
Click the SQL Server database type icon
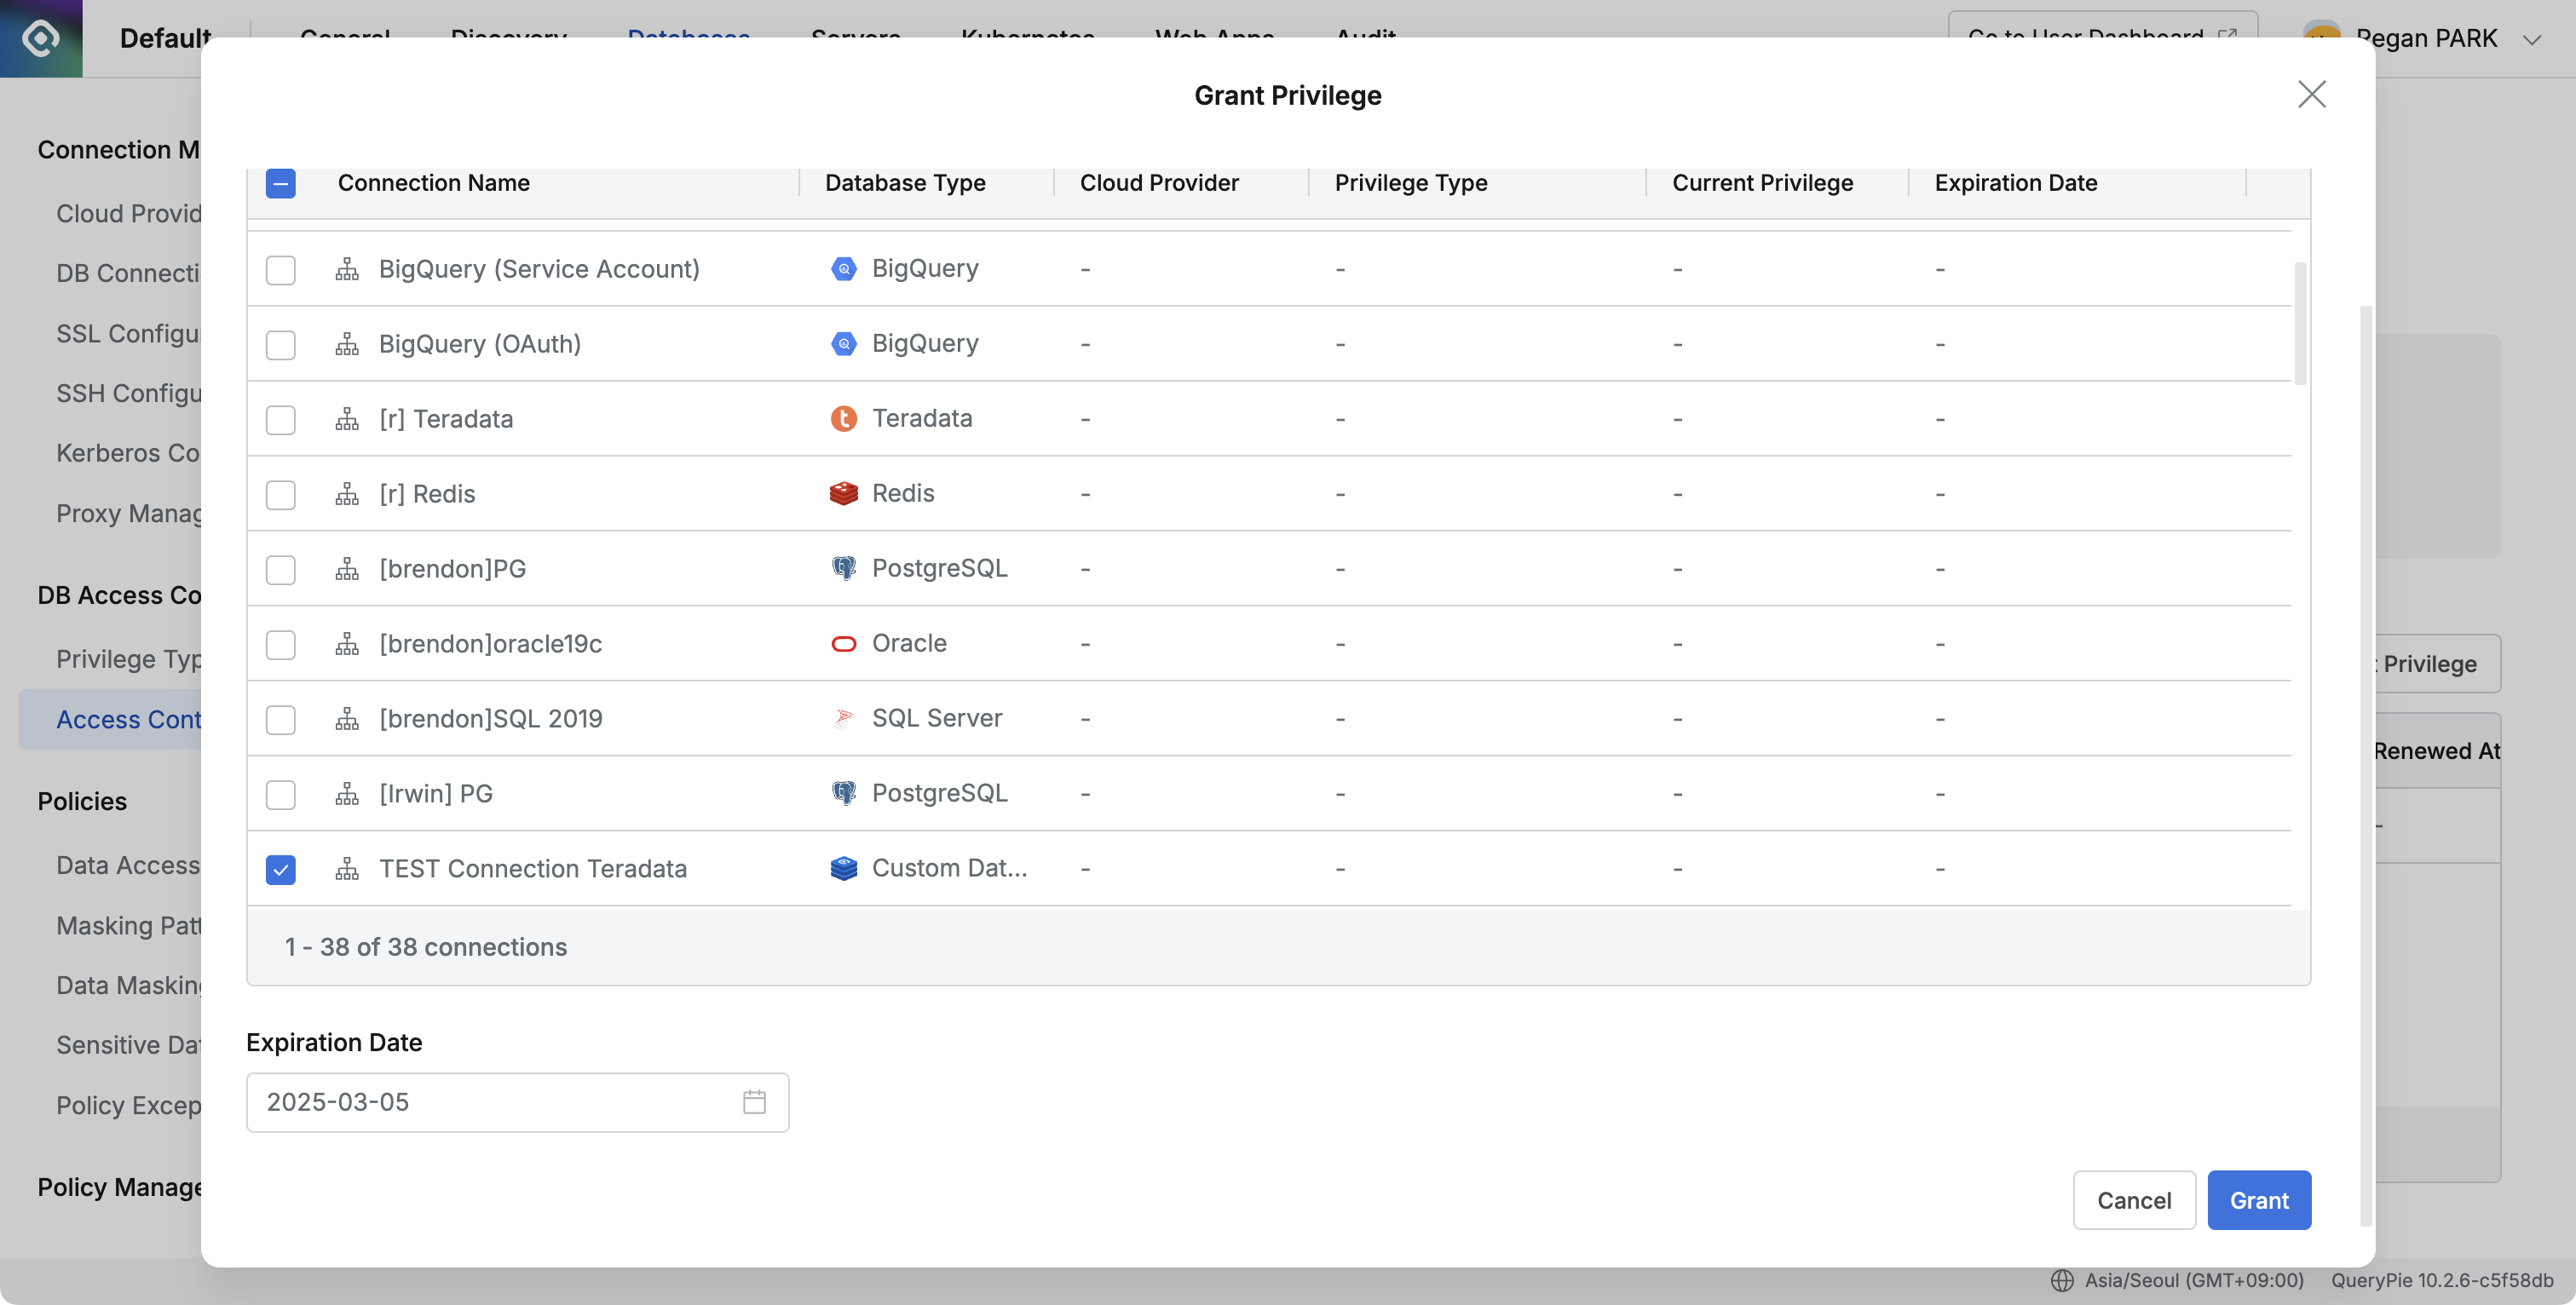click(844, 719)
